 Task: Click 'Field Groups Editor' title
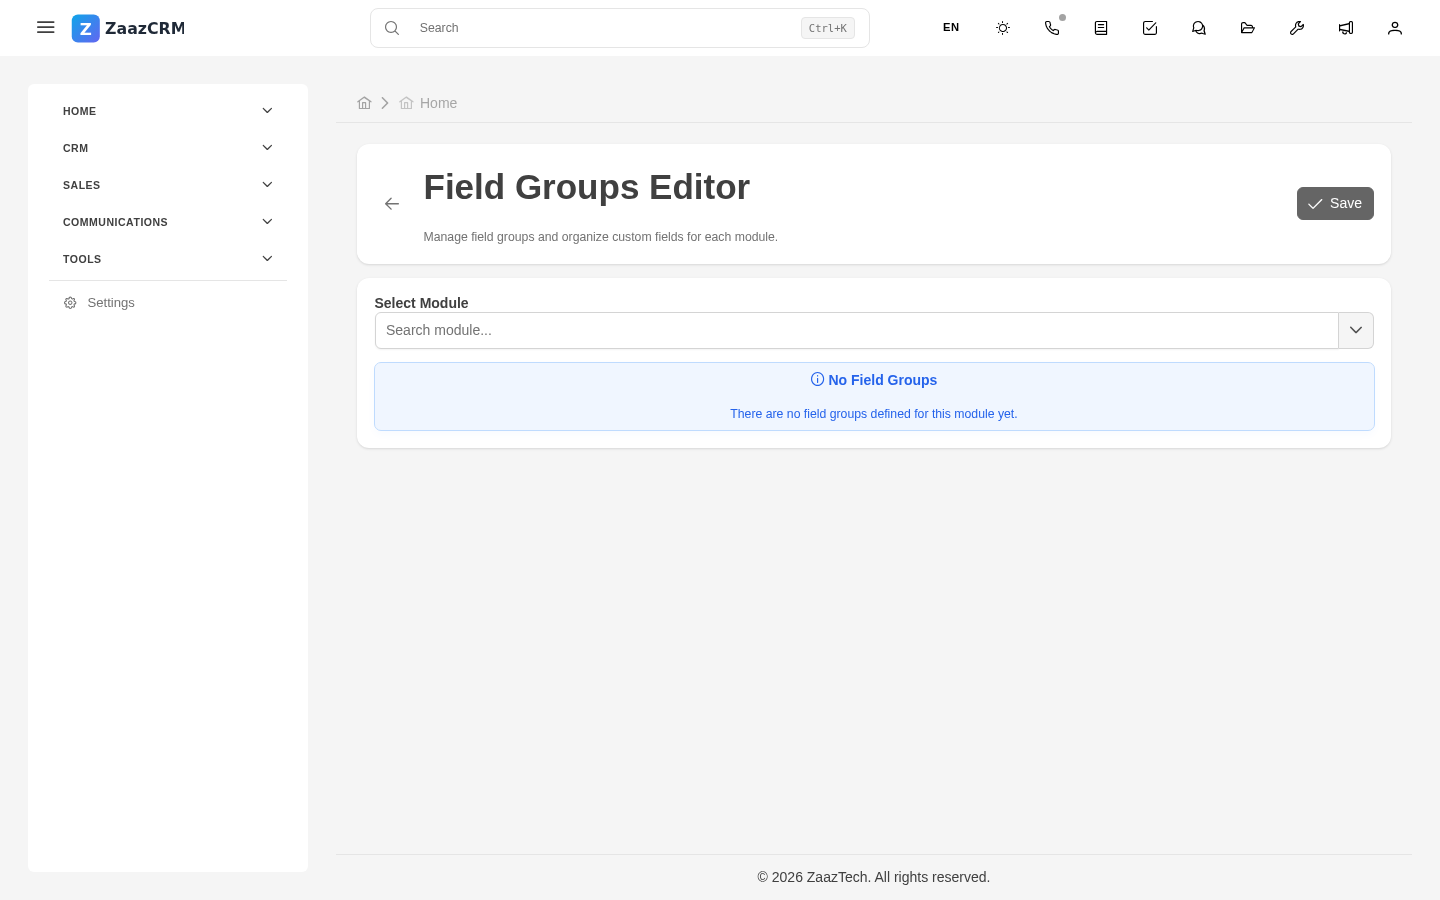(587, 187)
